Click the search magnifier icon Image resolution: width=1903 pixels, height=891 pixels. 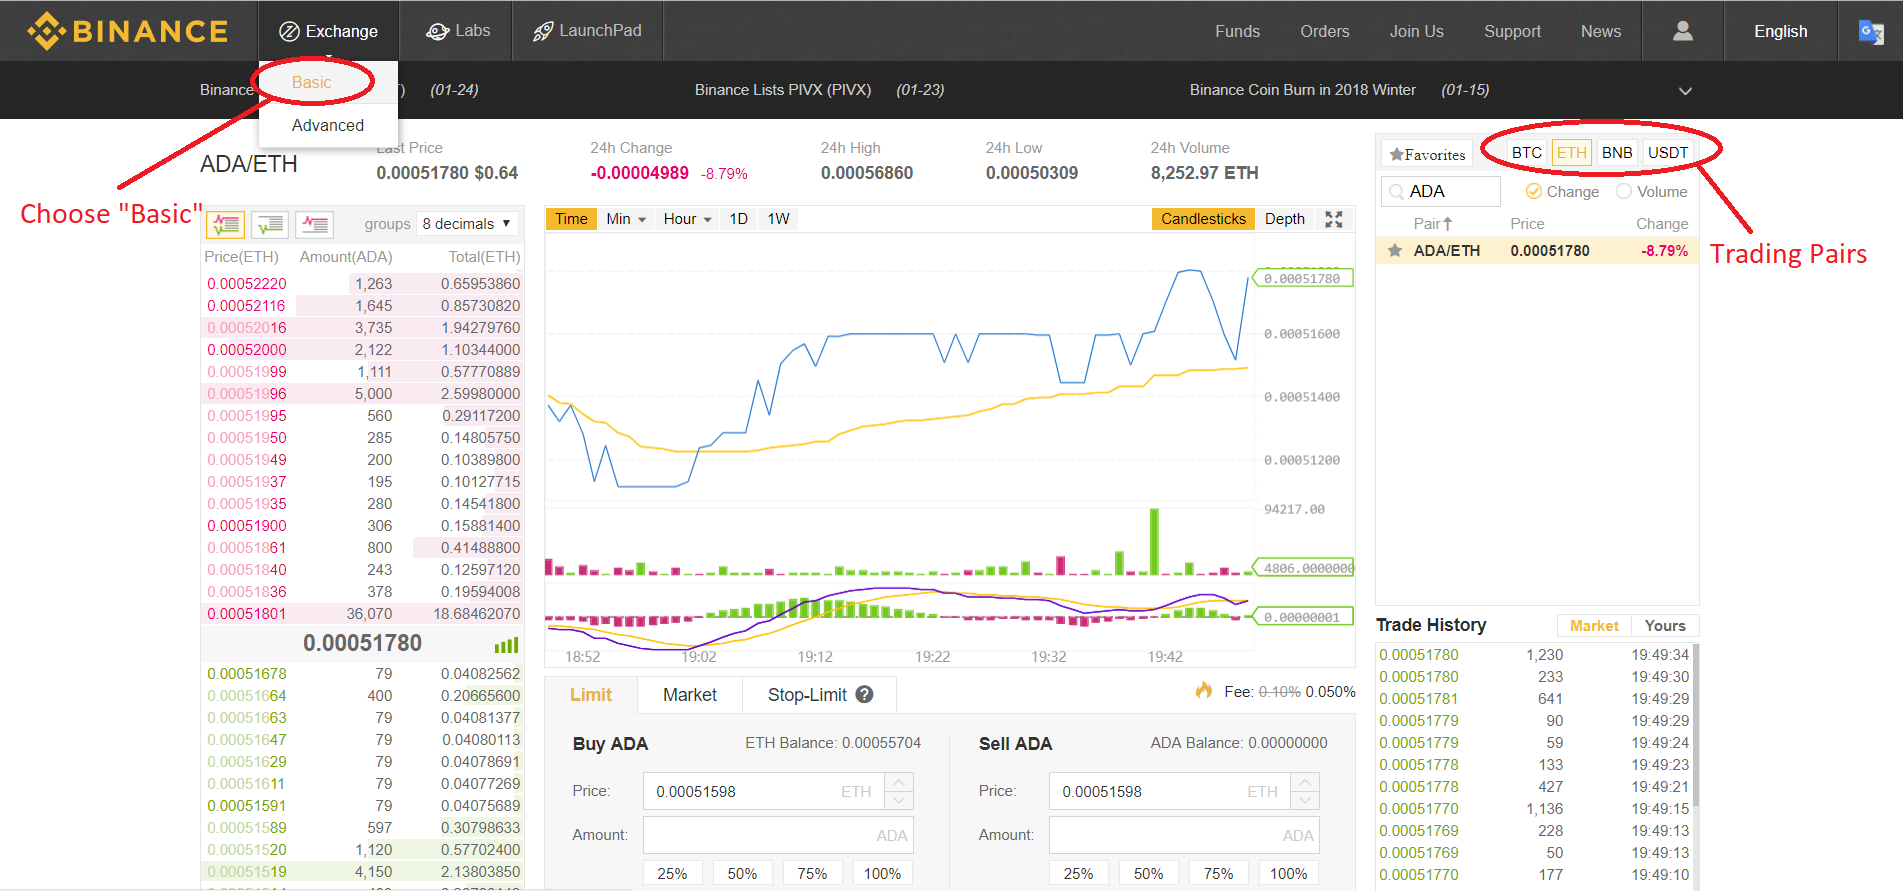(1396, 192)
